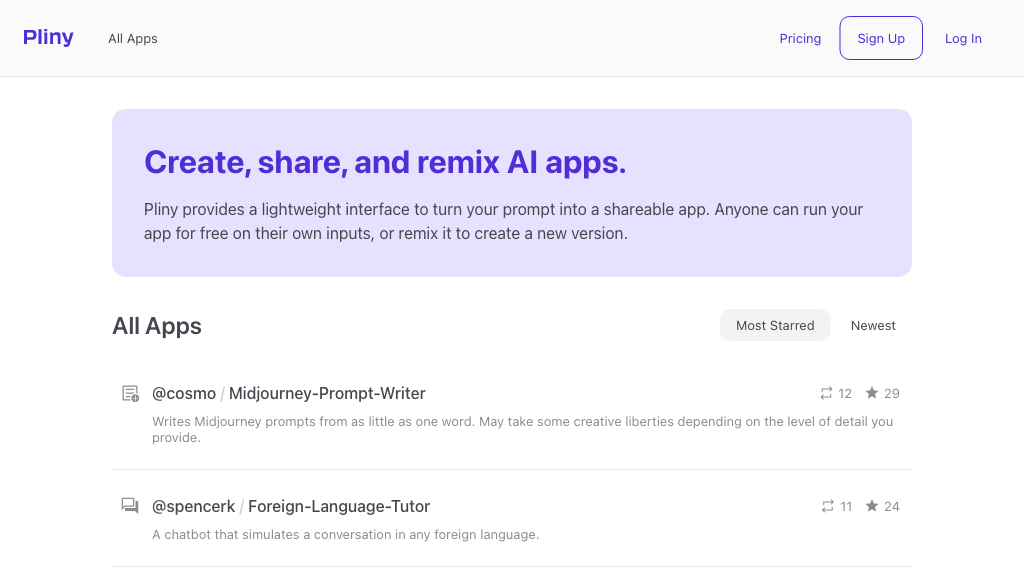Switch to the Newest sorting tab
1024x576 pixels.
coord(873,325)
